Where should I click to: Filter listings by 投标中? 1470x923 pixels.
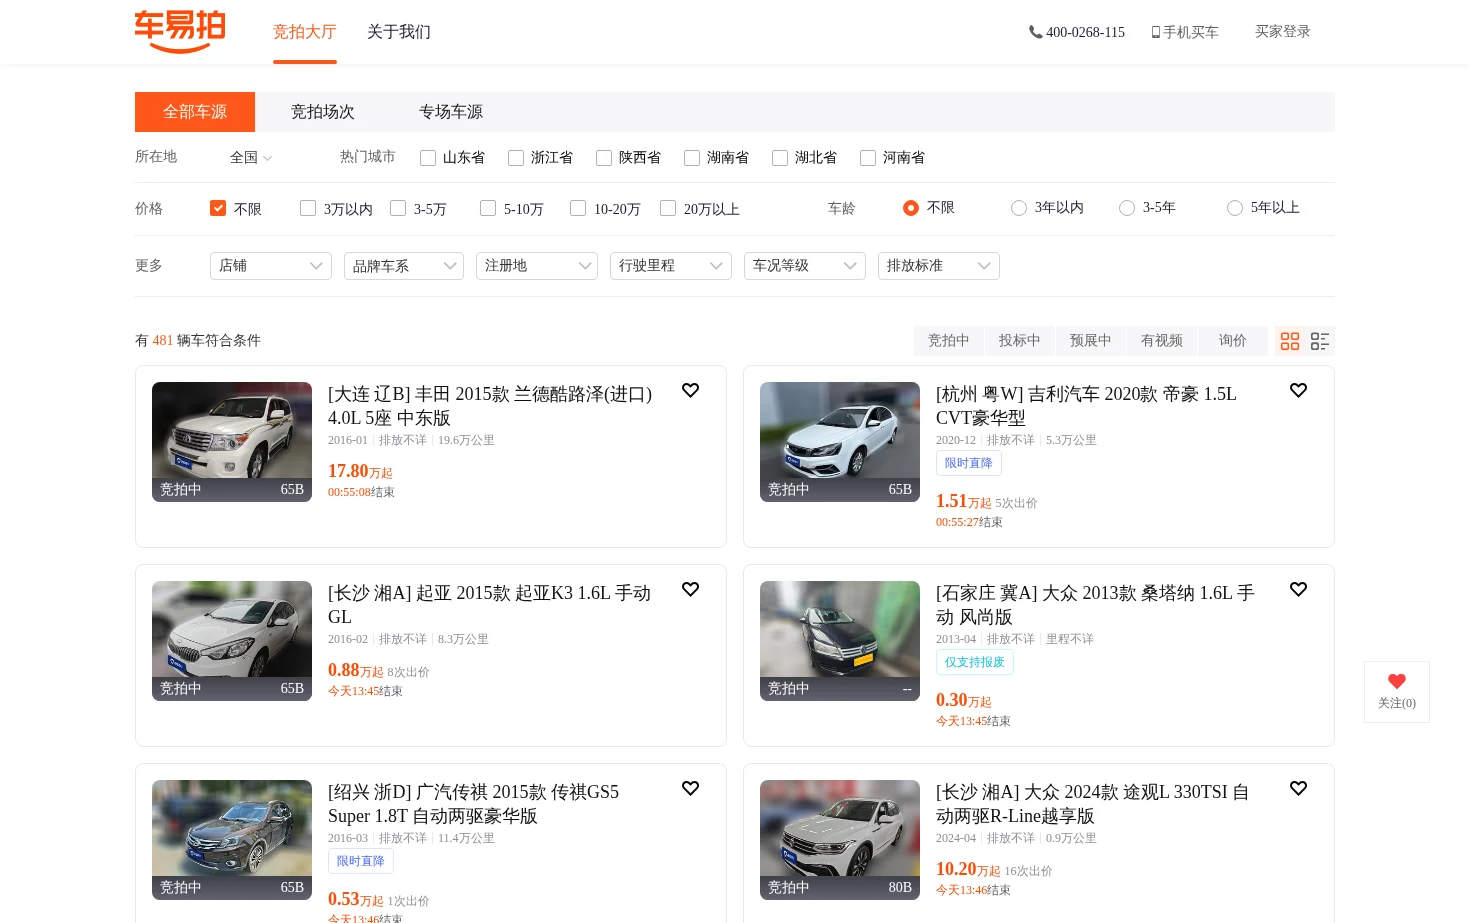(1020, 341)
